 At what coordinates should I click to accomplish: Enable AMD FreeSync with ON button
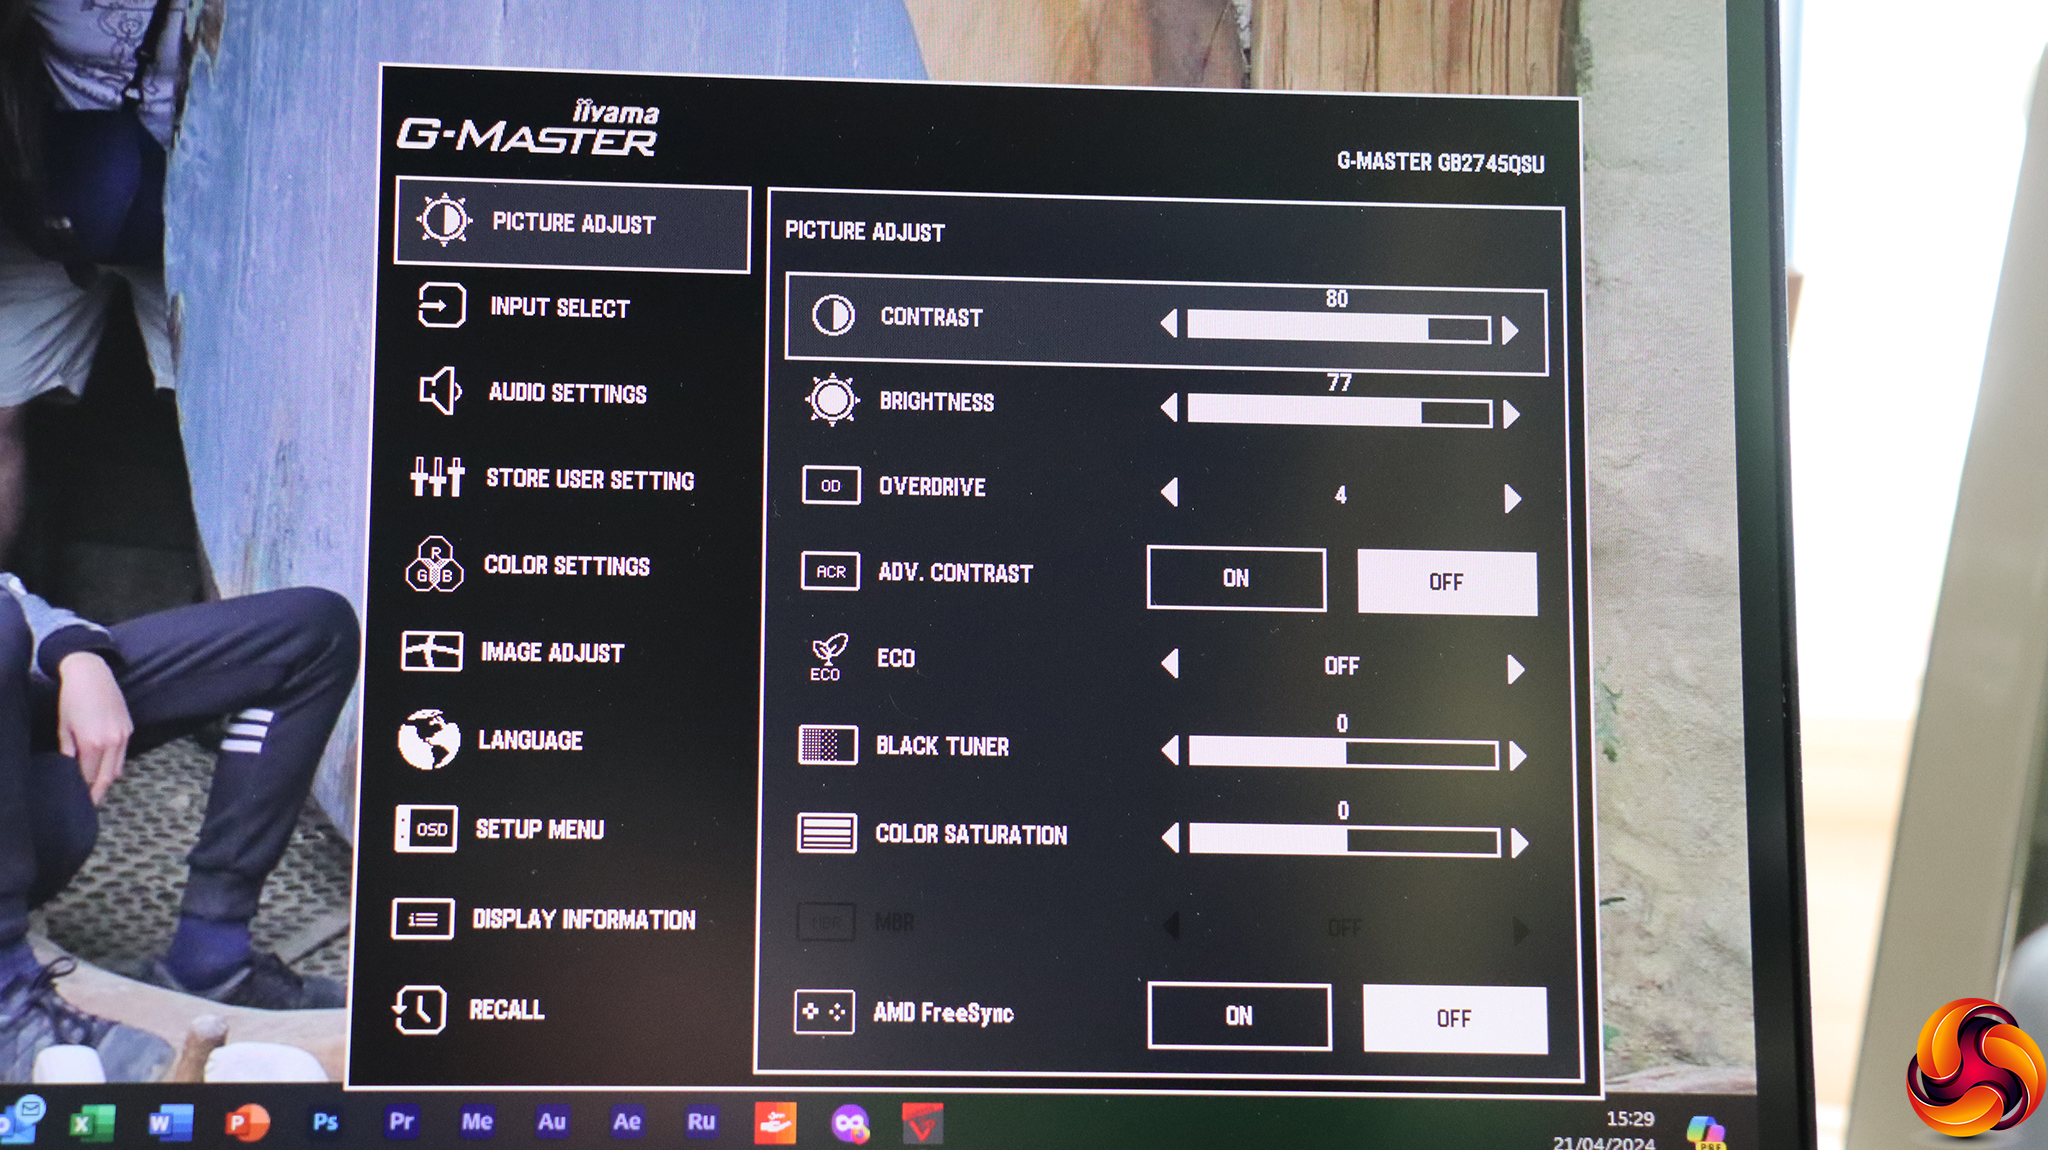[x=1239, y=1016]
